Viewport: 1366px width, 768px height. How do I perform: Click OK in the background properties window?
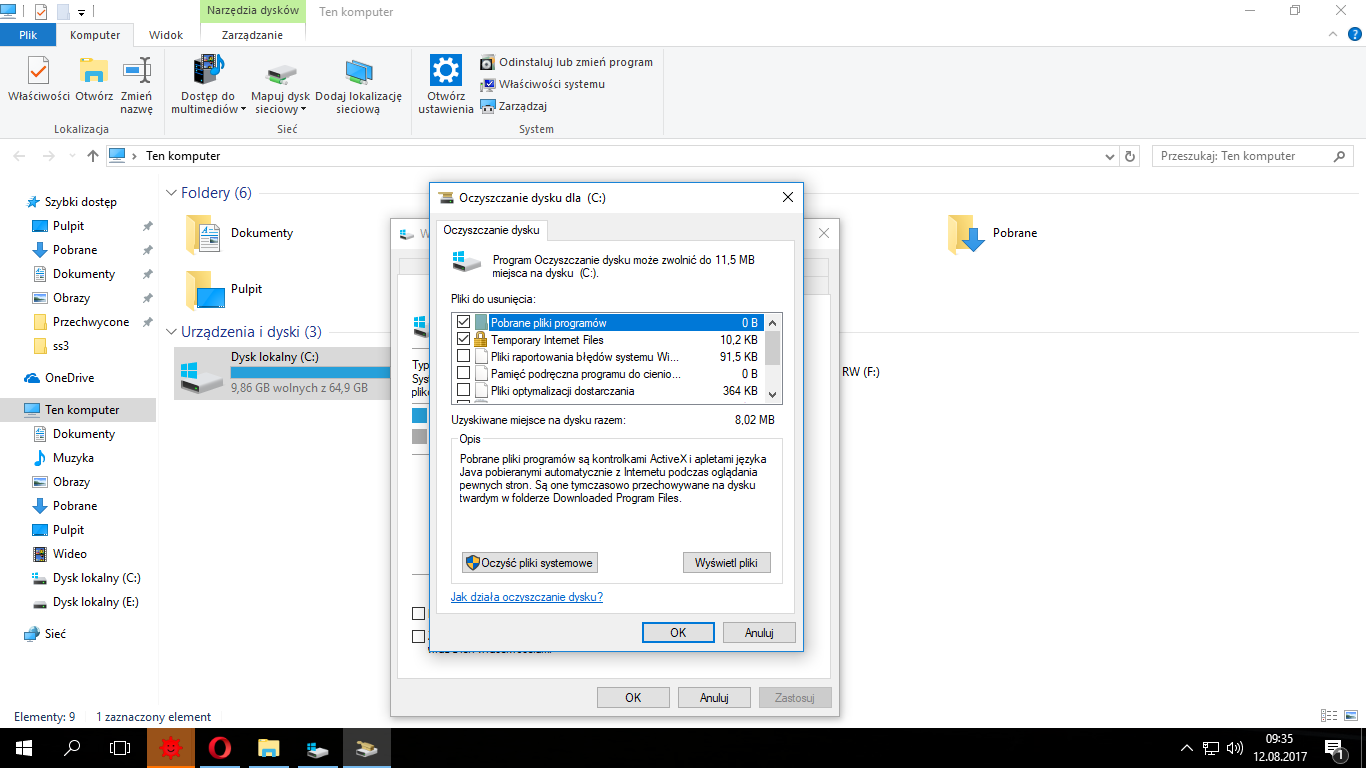click(633, 698)
